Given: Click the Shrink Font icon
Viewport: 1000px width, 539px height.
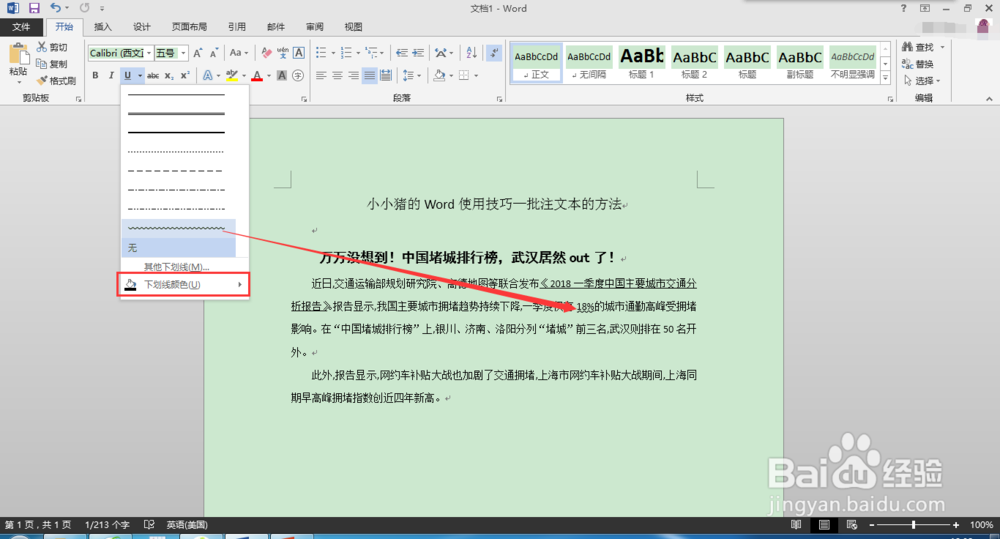Looking at the screenshot, I should [x=214, y=53].
